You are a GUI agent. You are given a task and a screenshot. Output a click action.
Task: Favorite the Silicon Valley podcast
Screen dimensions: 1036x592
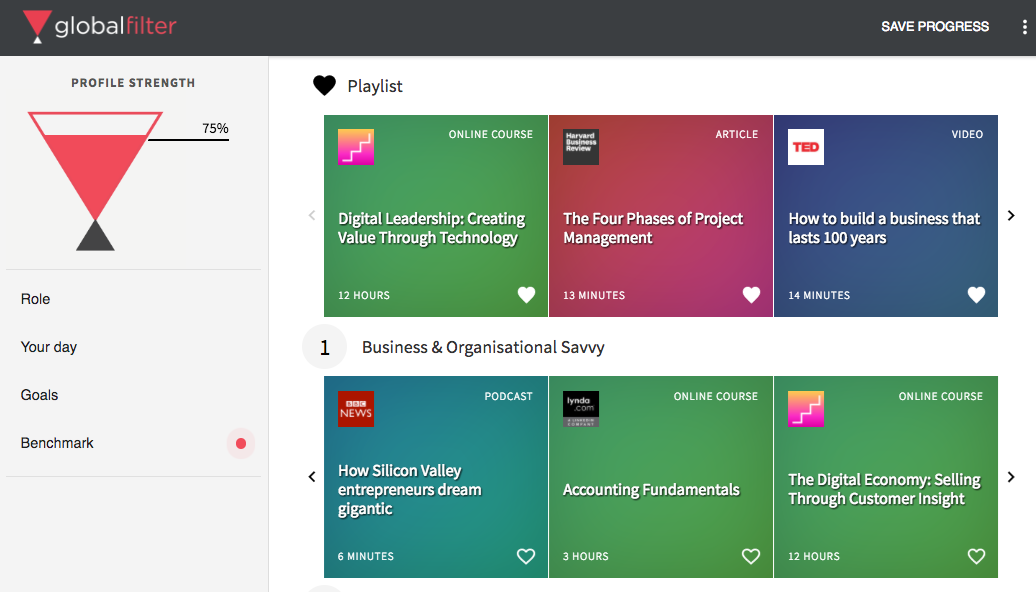pyautogui.click(x=526, y=556)
